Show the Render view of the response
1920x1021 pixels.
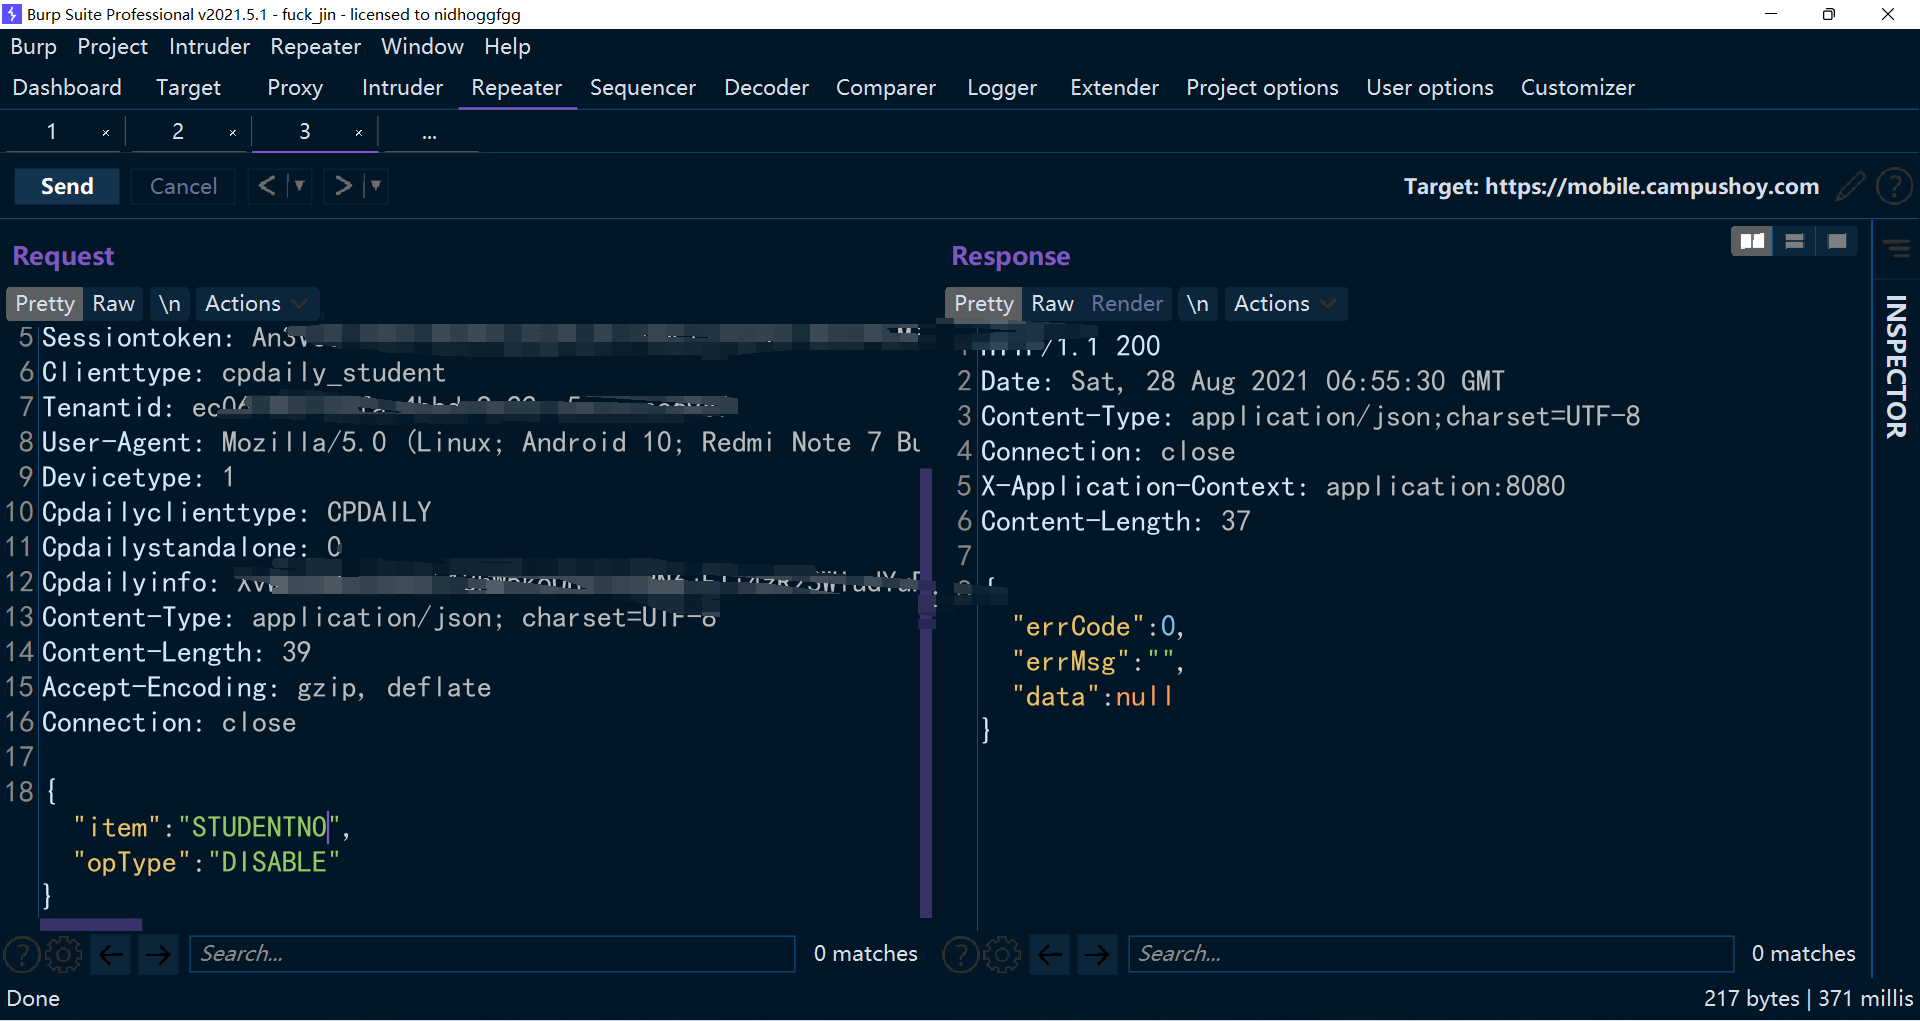[x=1127, y=303]
